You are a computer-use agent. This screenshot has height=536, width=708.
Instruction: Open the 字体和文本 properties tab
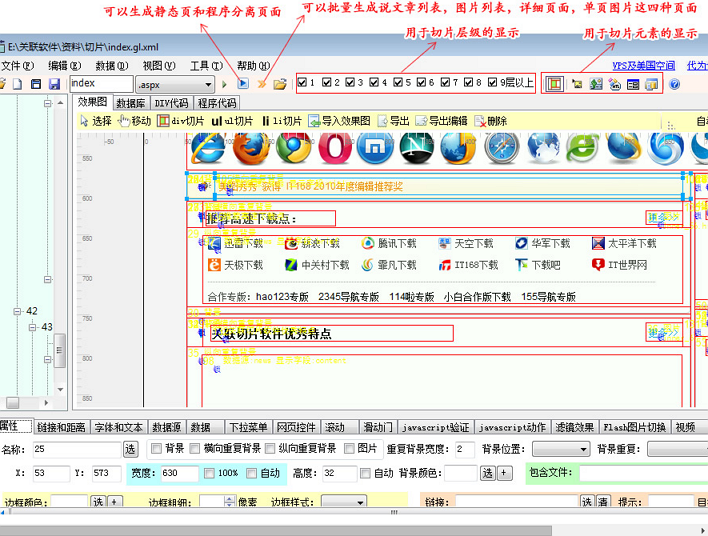(119, 427)
